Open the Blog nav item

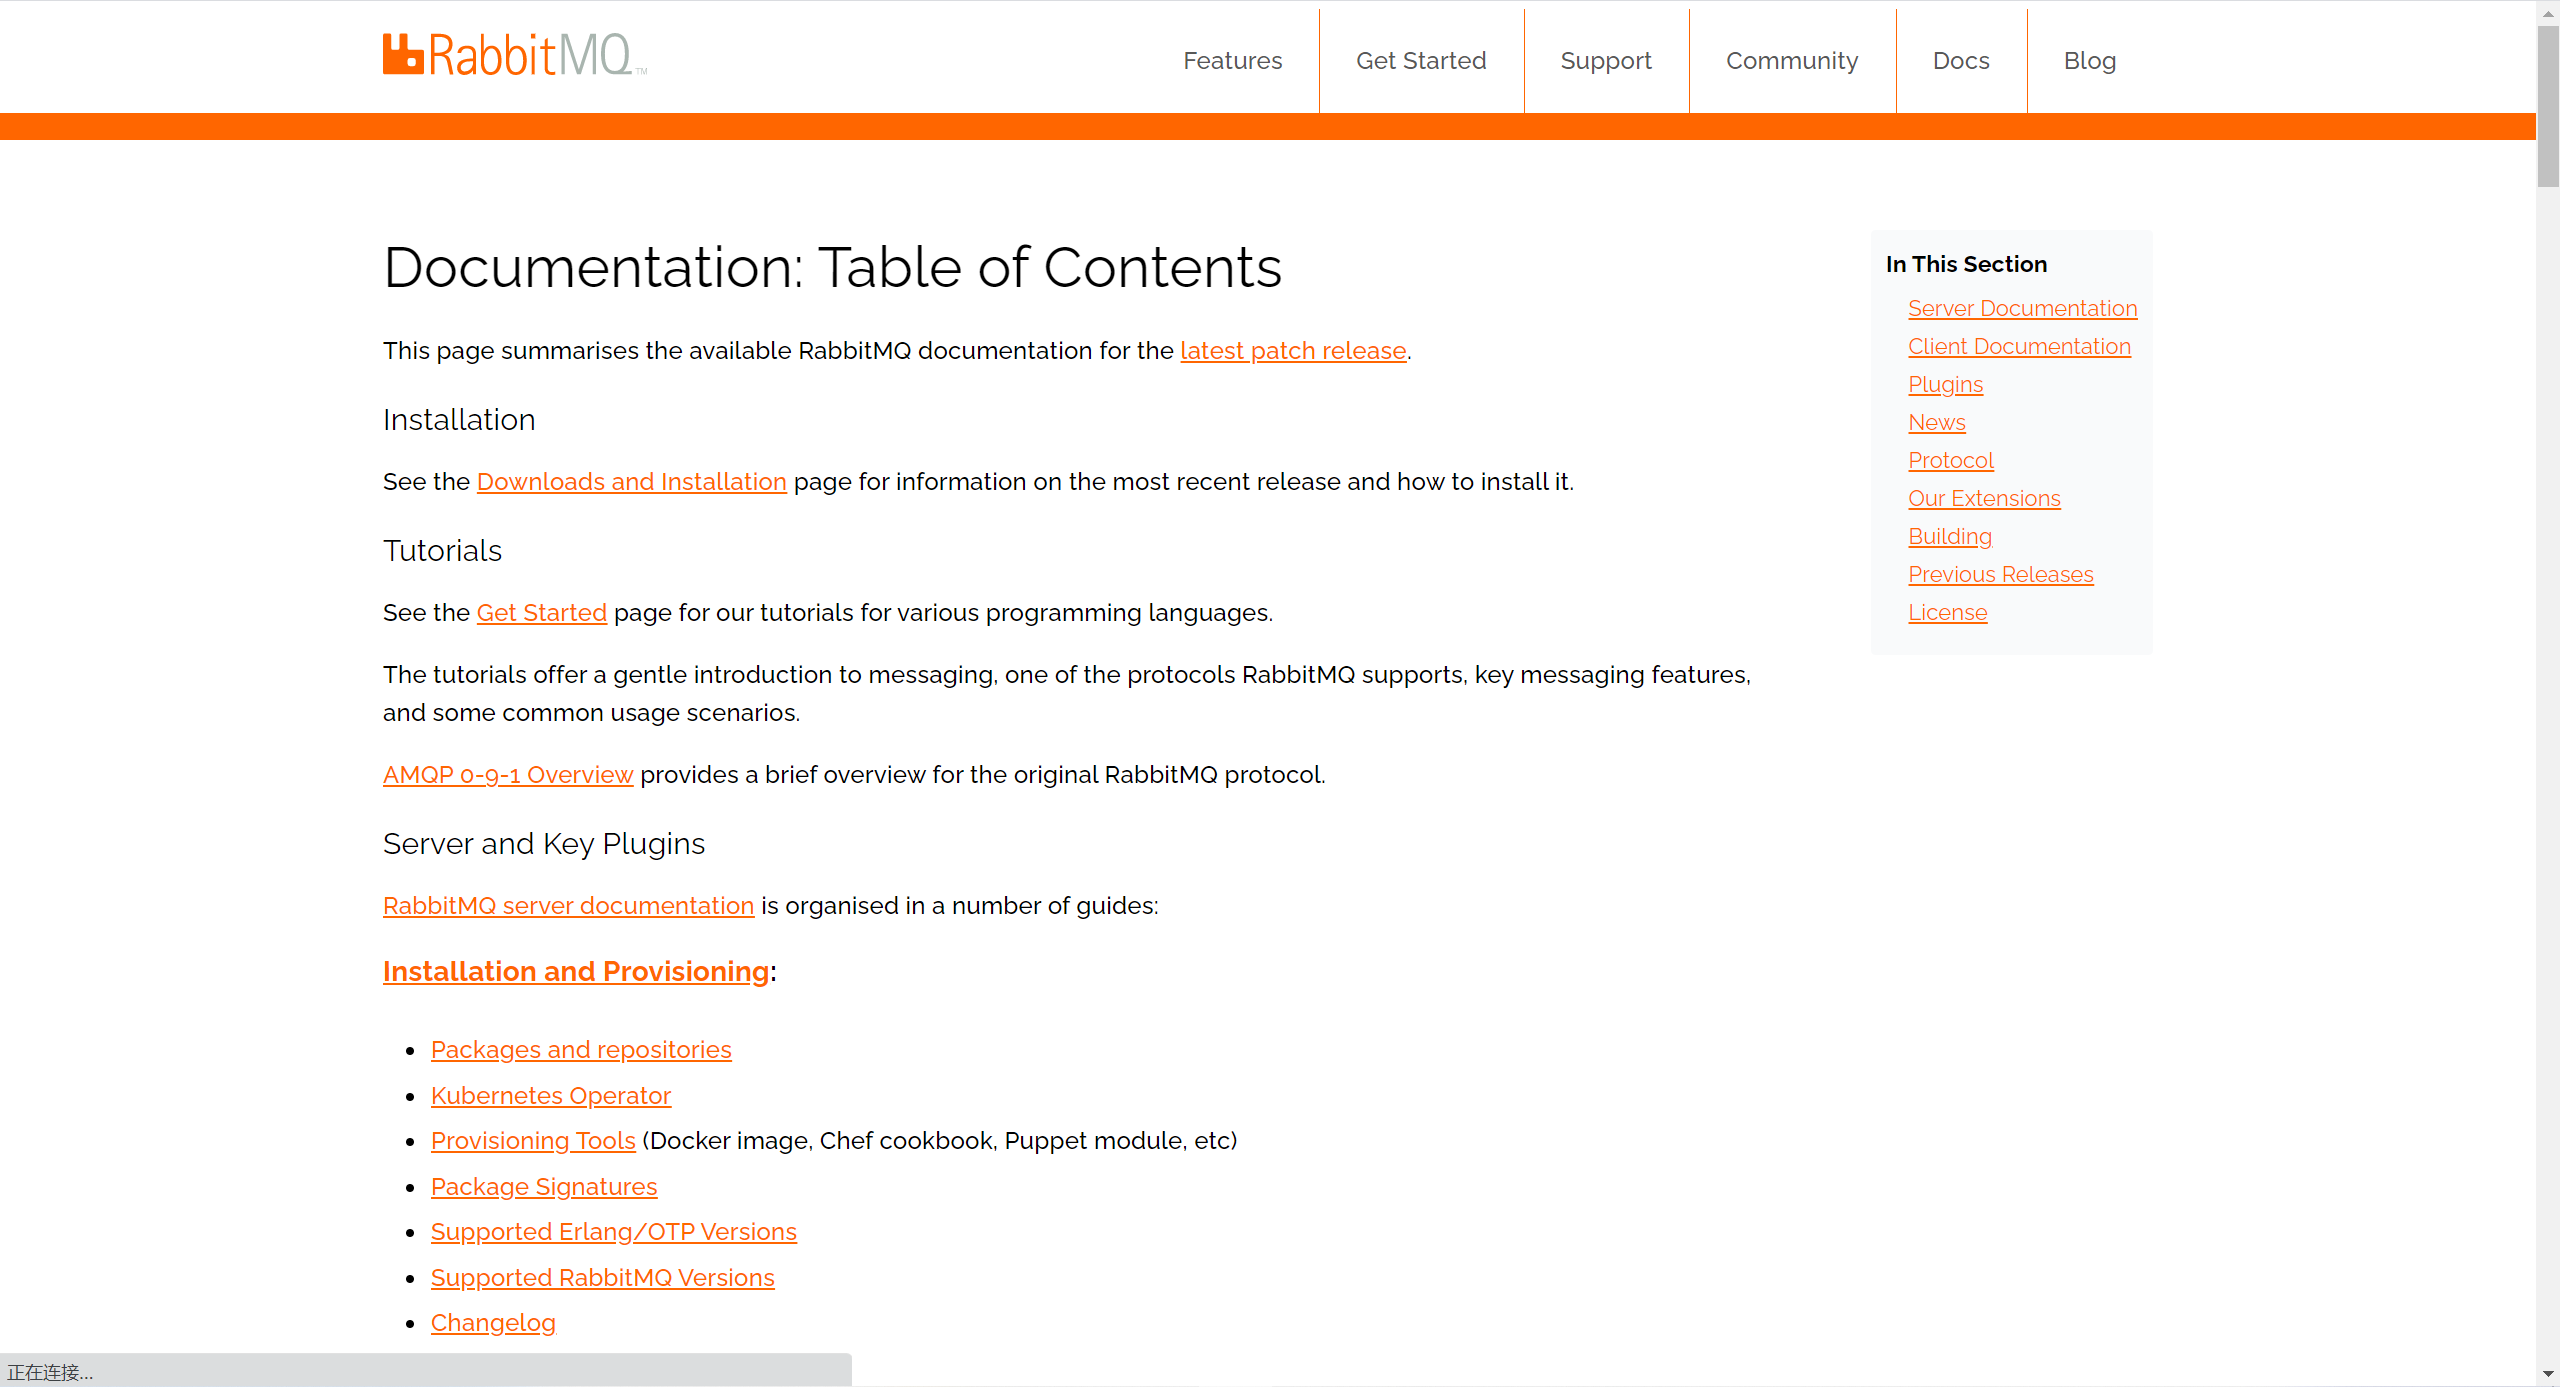coord(2090,61)
